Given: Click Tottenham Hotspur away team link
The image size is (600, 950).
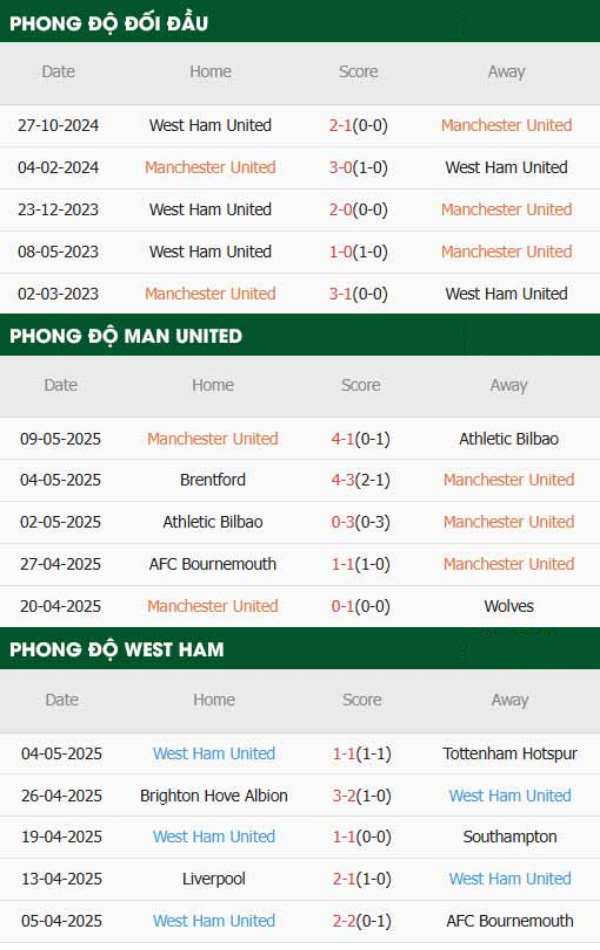Looking at the screenshot, I should pos(510,754).
